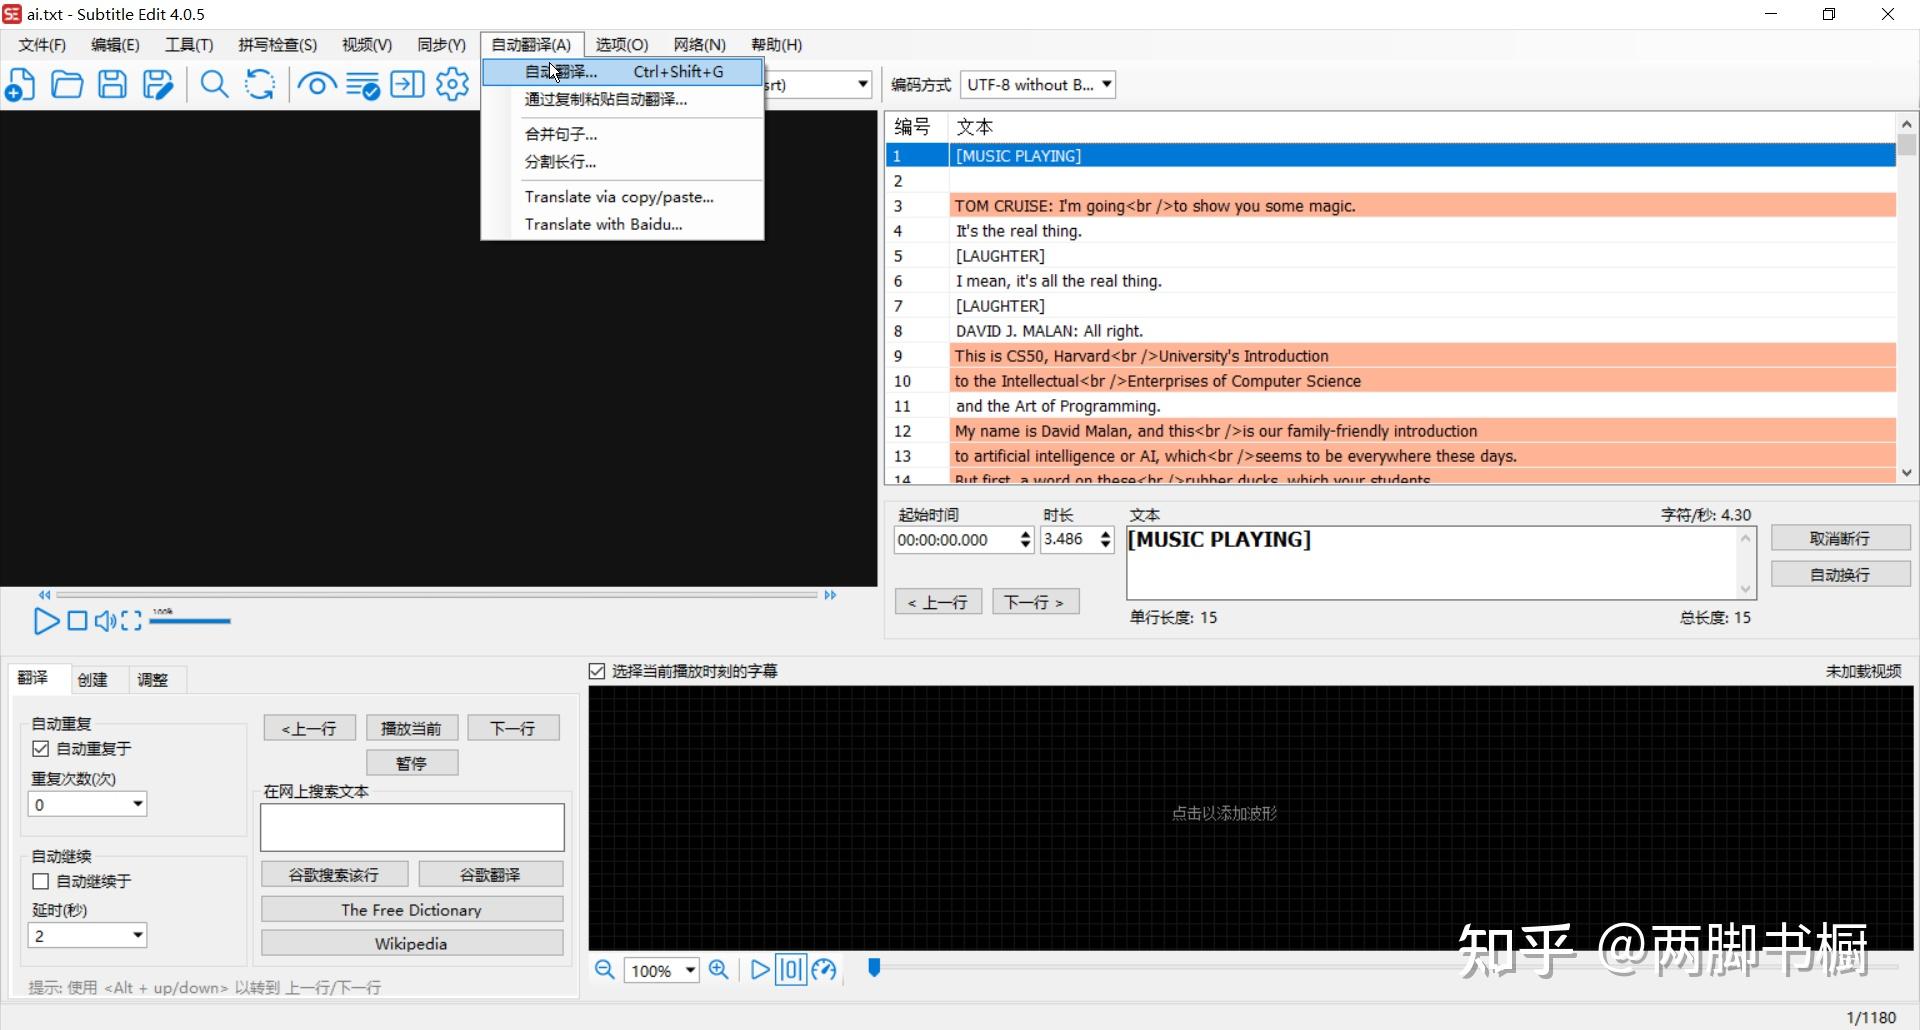Screen dimensions: 1920x1030
Task: Select Translate with Baidu... menu entry
Action: (x=603, y=224)
